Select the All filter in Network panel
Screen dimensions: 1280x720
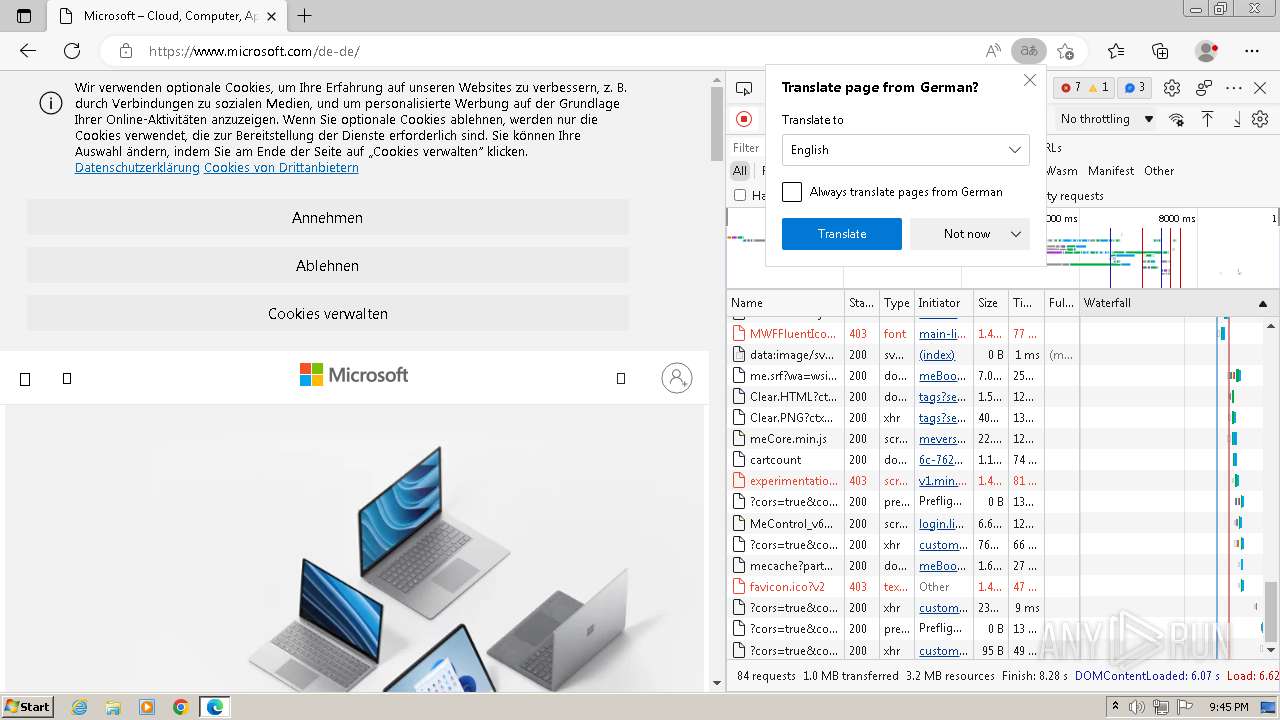point(740,171)
